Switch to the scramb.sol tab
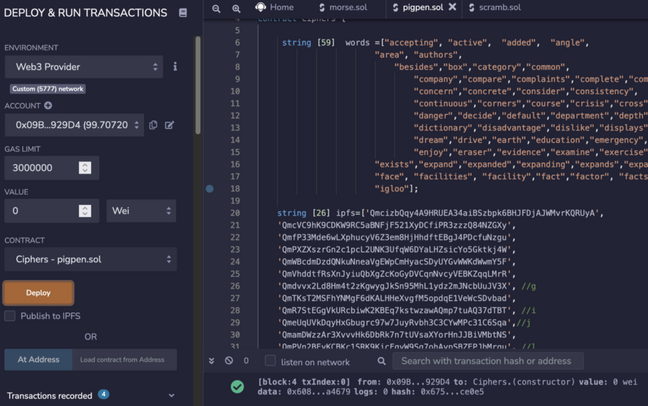This screenshot has height=406, width=648. (495, 7)
